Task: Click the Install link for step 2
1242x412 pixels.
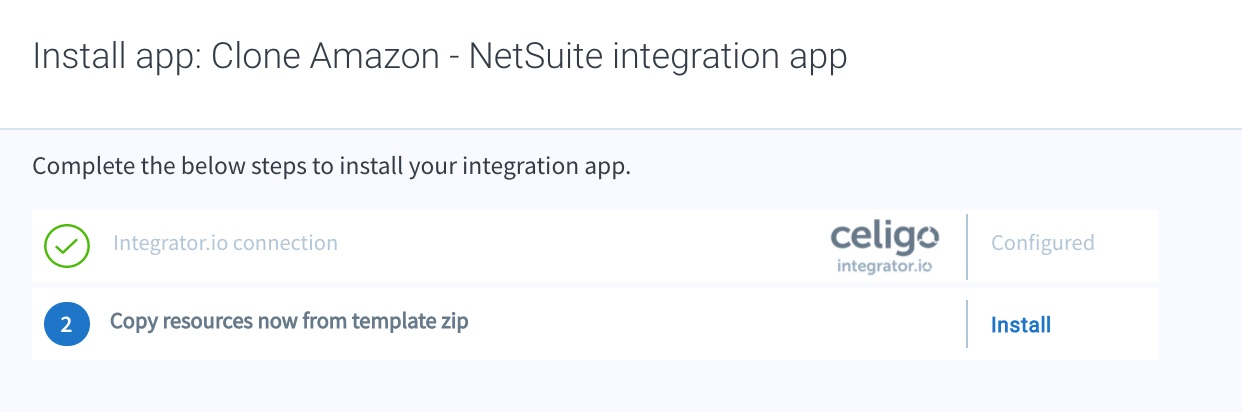Action: pos(1020,325)
